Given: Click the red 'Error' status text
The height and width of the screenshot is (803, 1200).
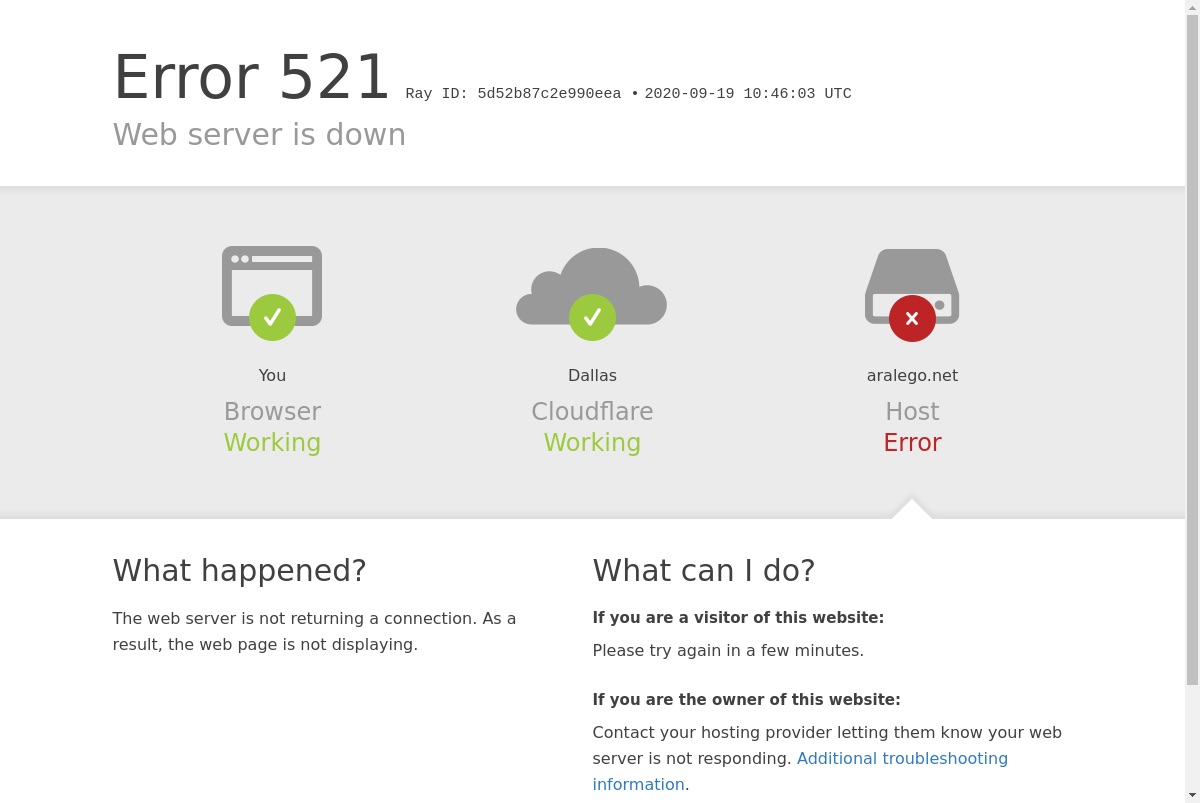Looking at the screenshot, I should click(912, 442).
